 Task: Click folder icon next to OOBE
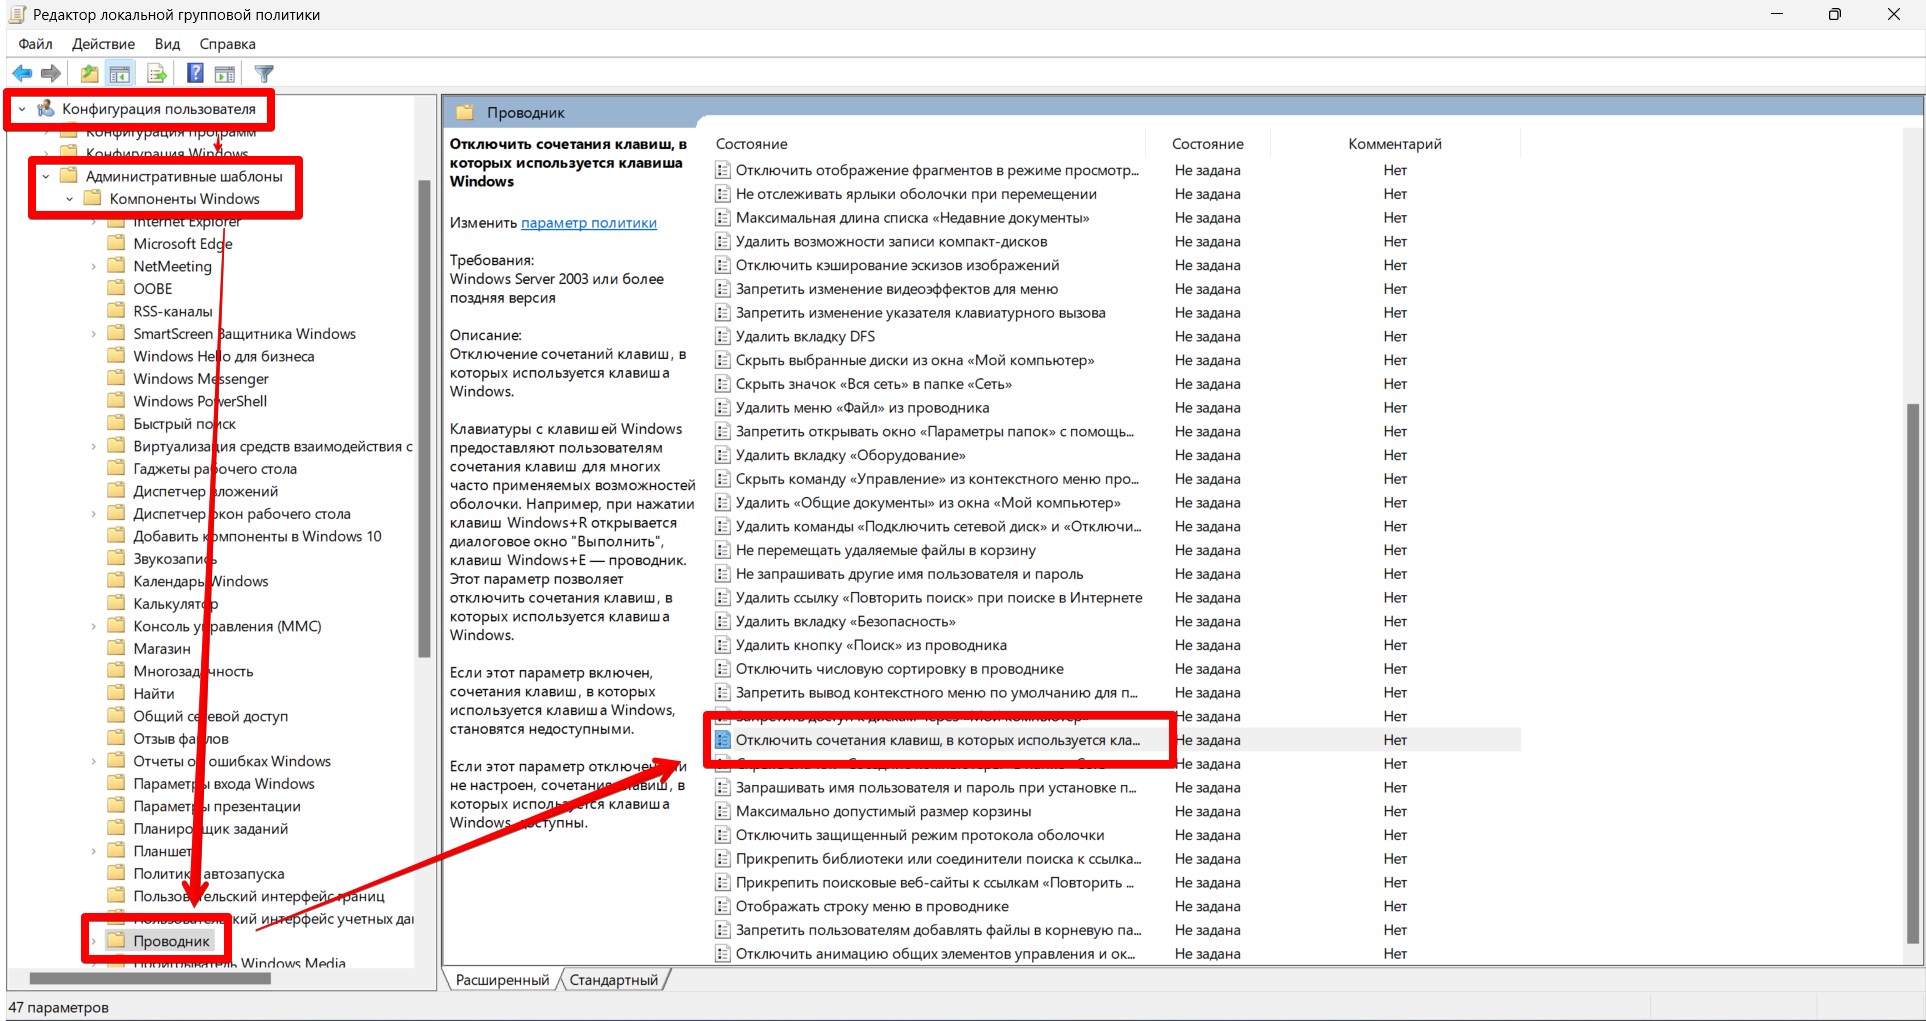coord(117,288)
